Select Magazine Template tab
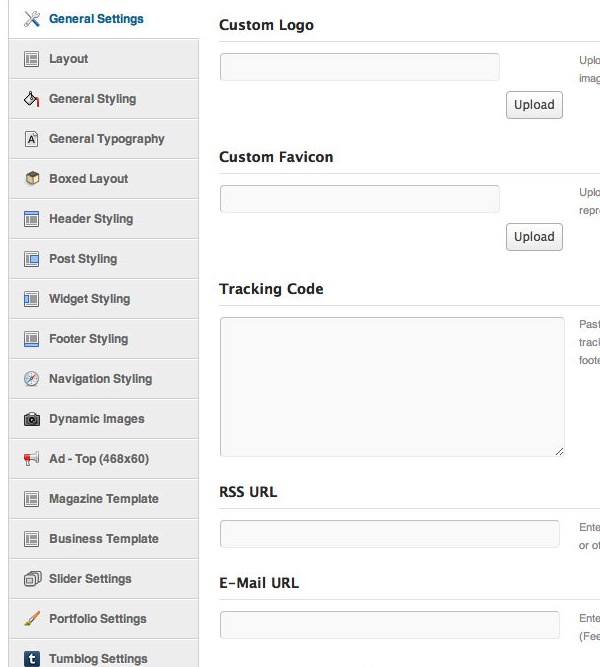Viewport: 600px width, 667px height. pyautogui.click(x=103, y=499)
